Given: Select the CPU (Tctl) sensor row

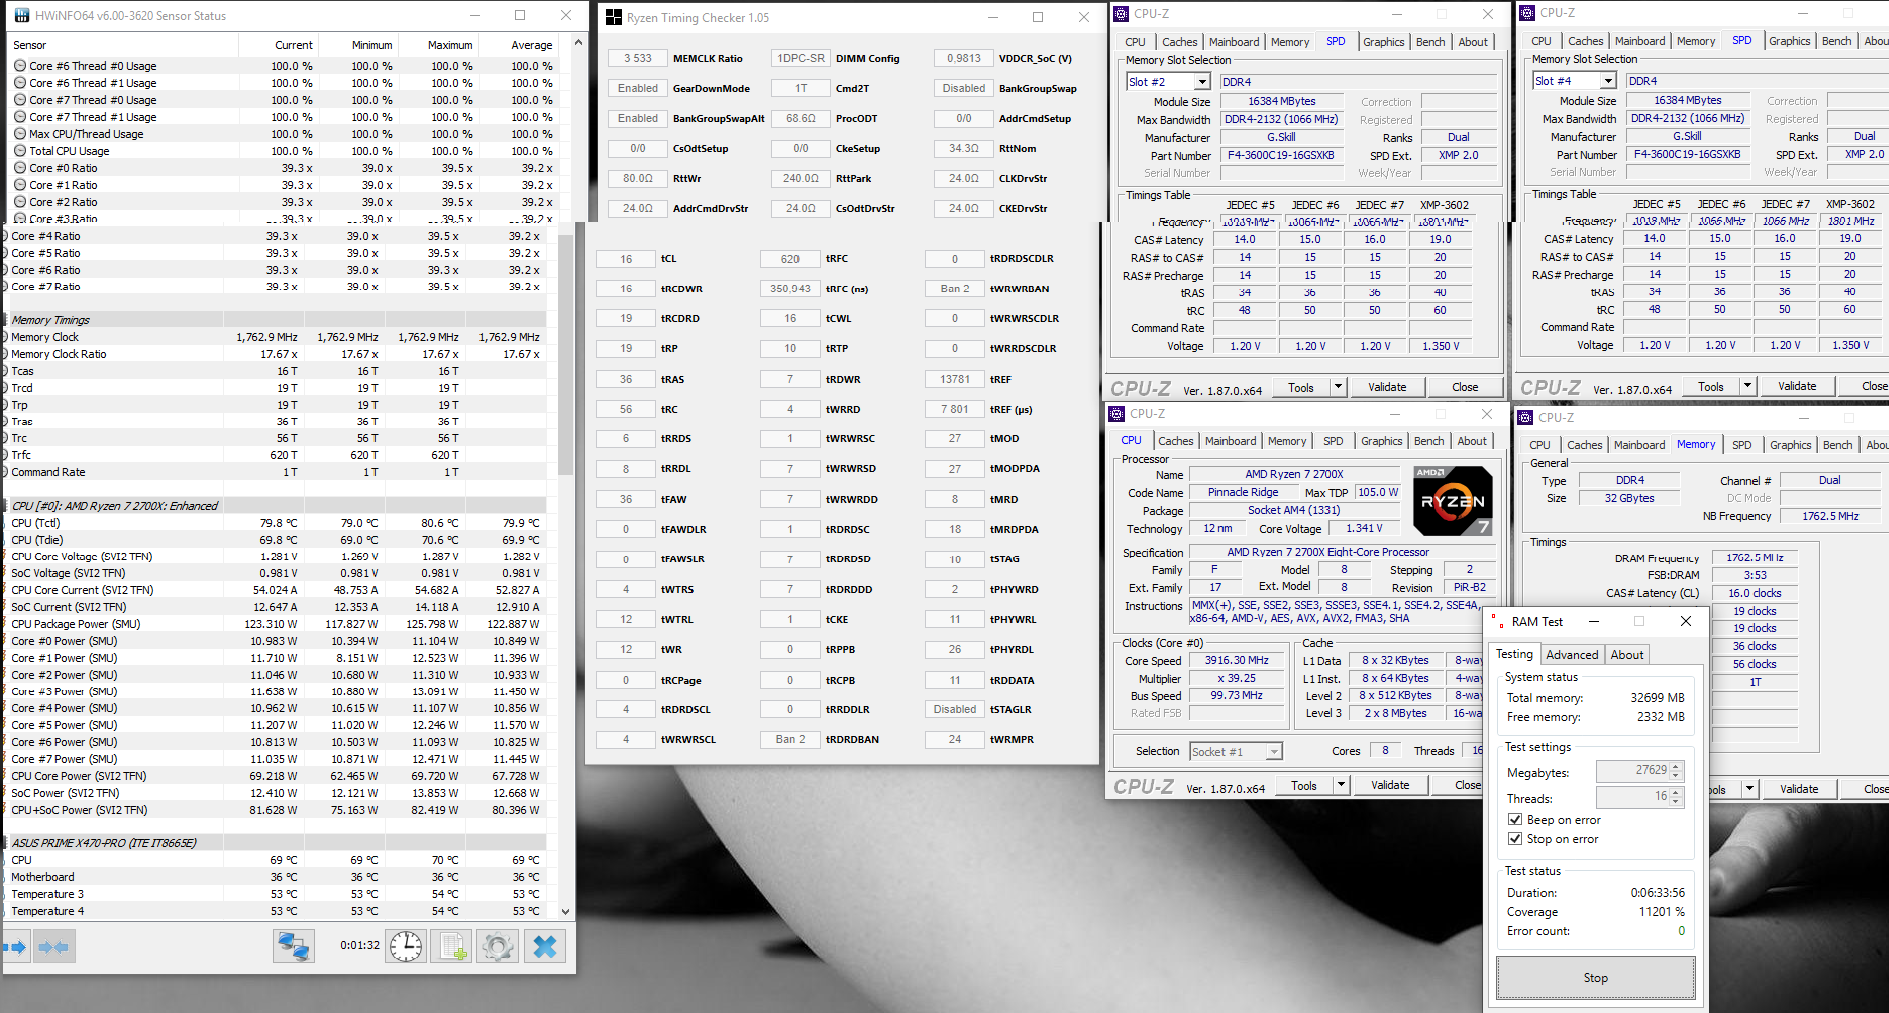Looking at the screenshot, I should point(276,523).
